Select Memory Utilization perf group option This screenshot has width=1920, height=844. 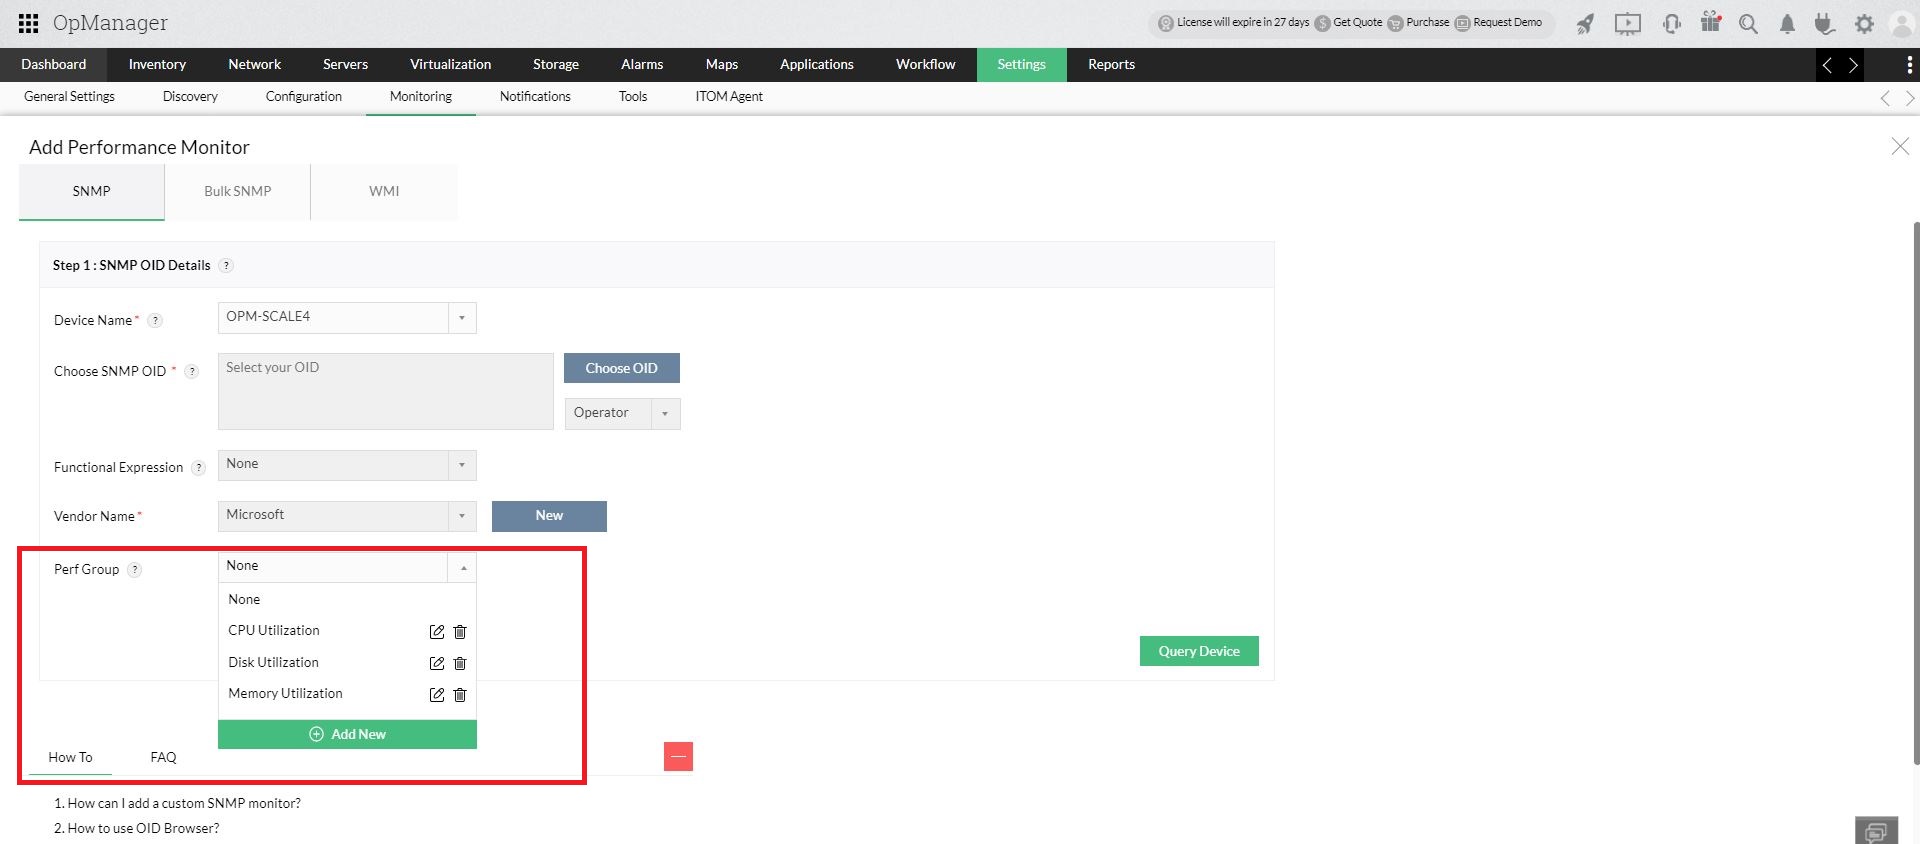tap(285, 694)
